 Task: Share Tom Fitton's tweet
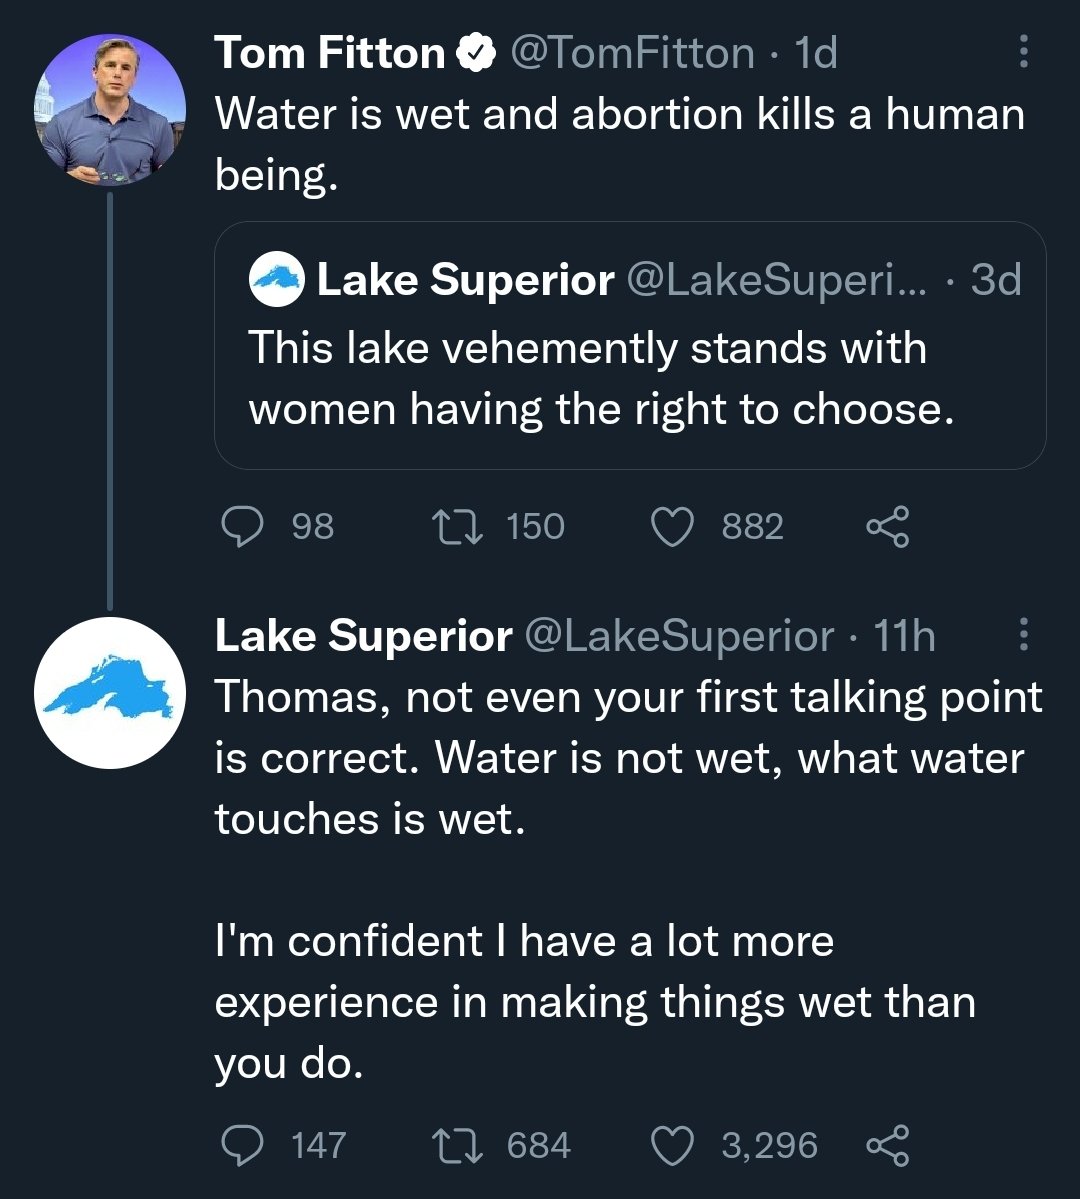click(887, 526)
